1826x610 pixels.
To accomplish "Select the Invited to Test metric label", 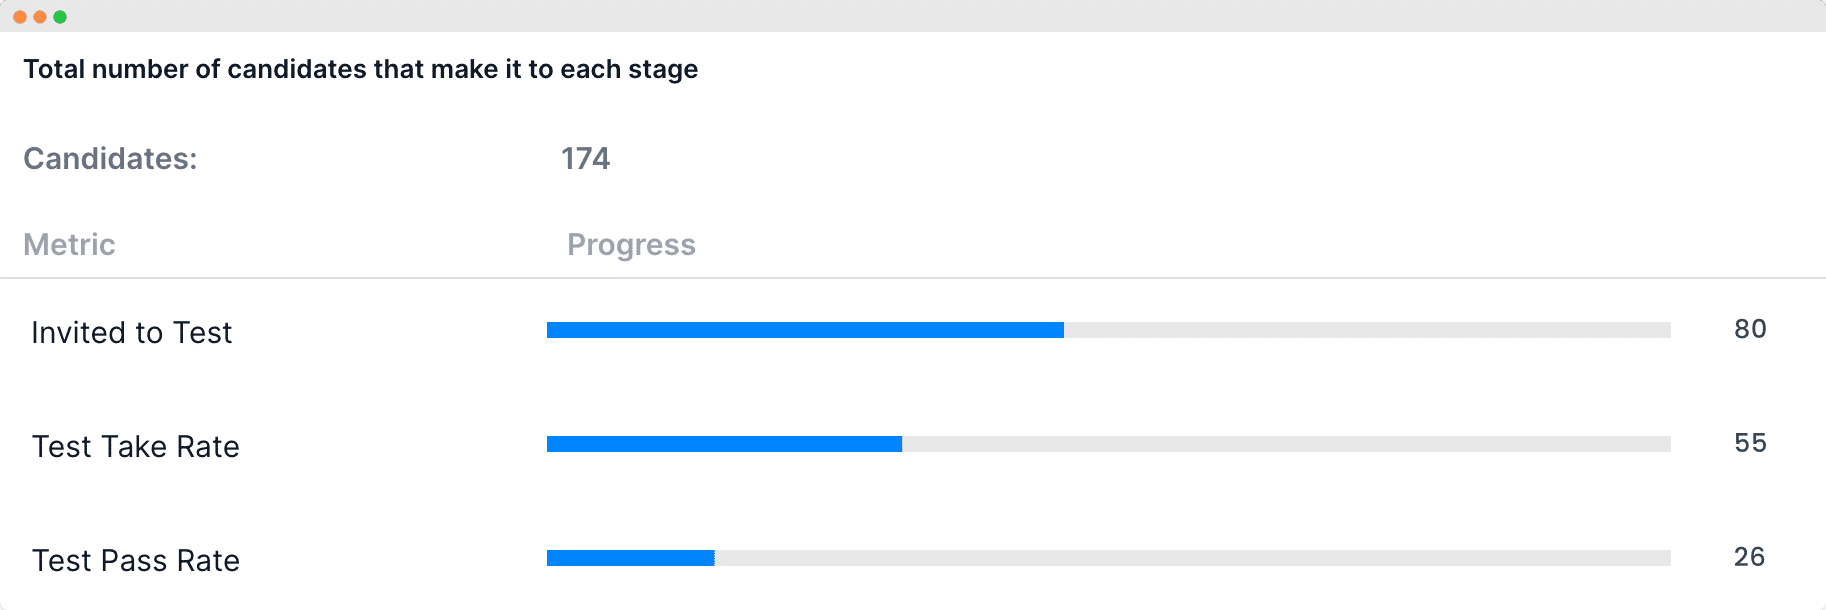I will tap(131, 332).
